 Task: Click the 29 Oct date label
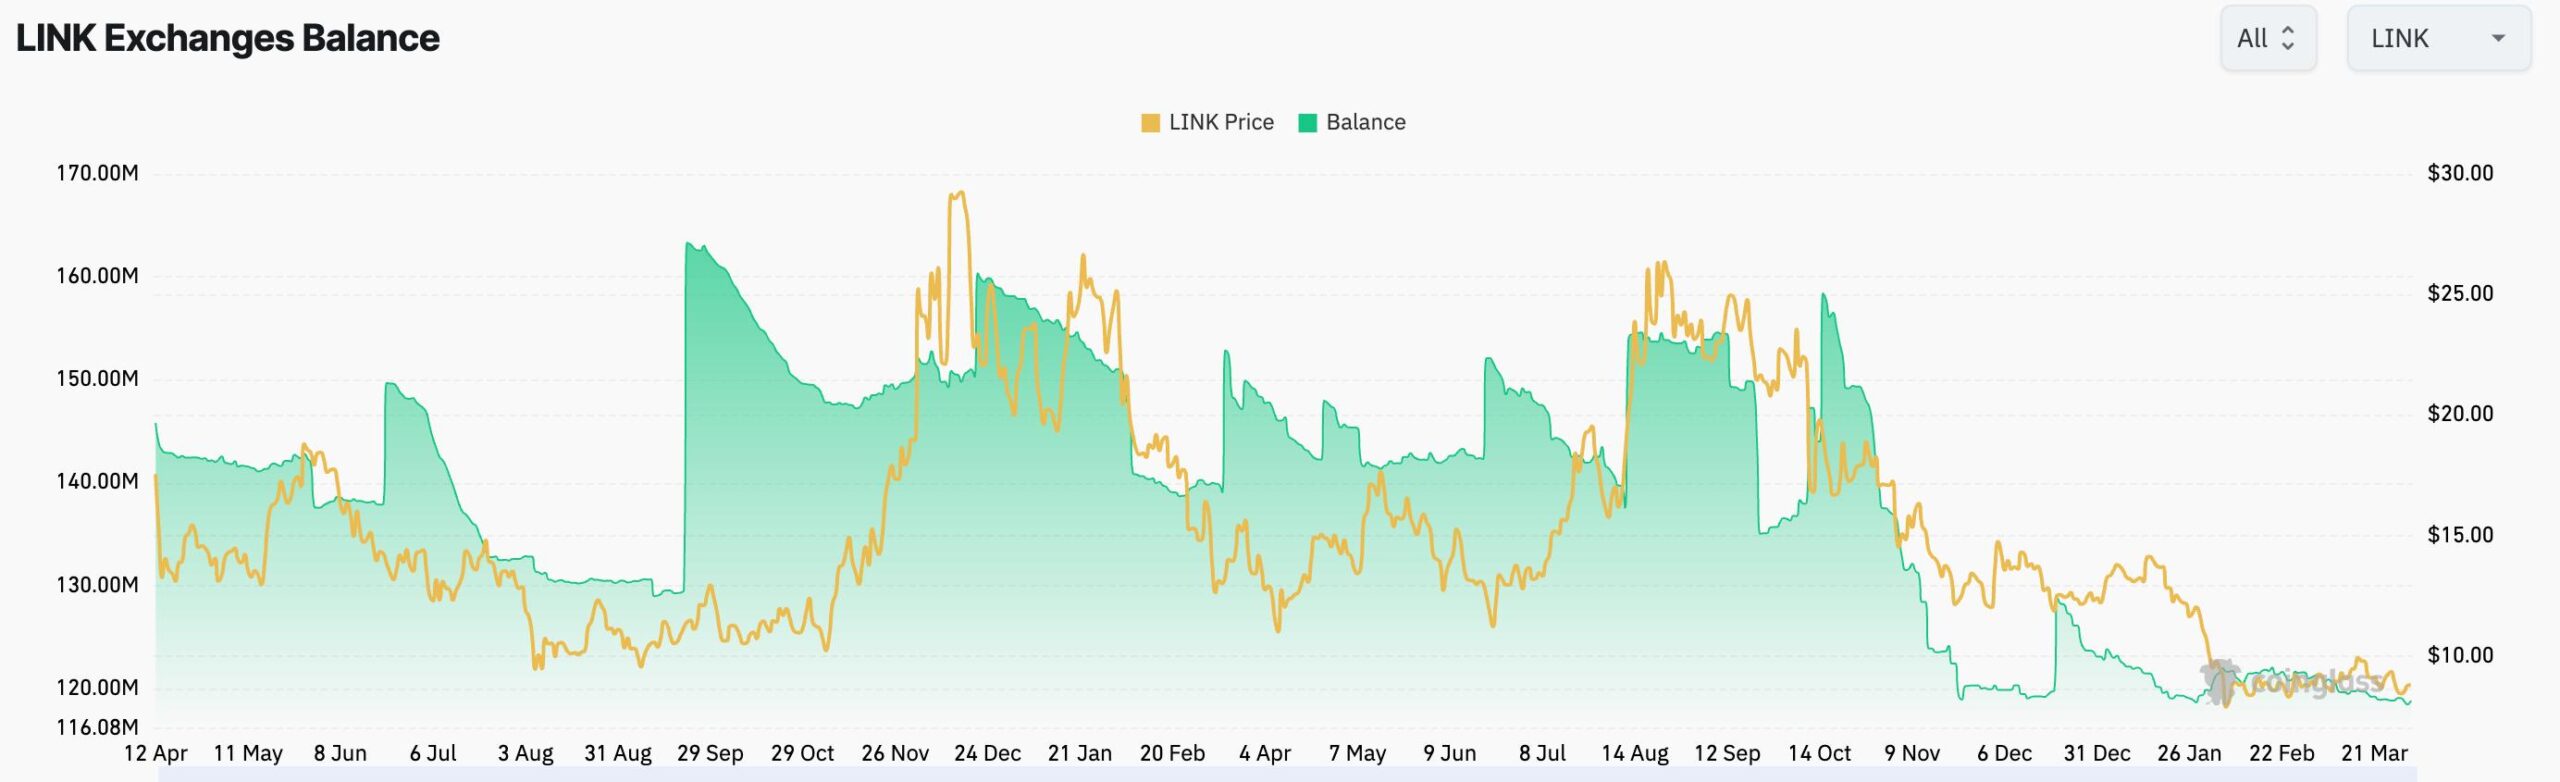(x=802, y=753)
